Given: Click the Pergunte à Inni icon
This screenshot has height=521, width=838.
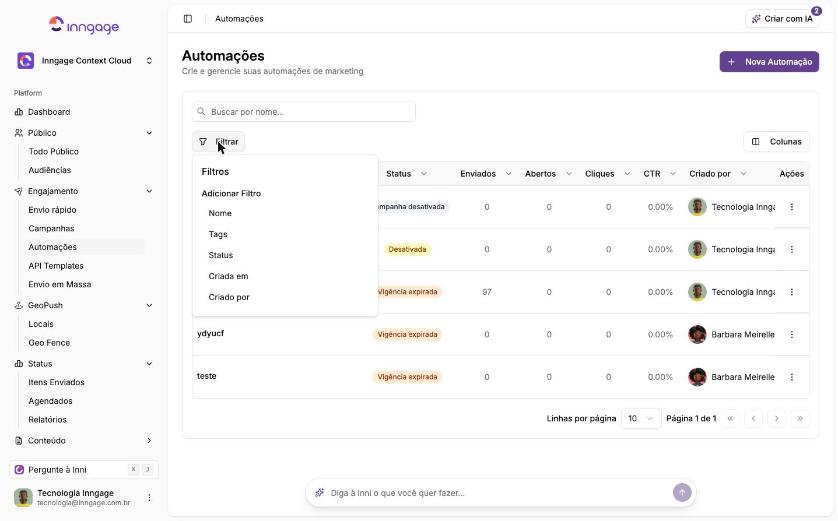Looking at the screenshot, I should 19,470.
